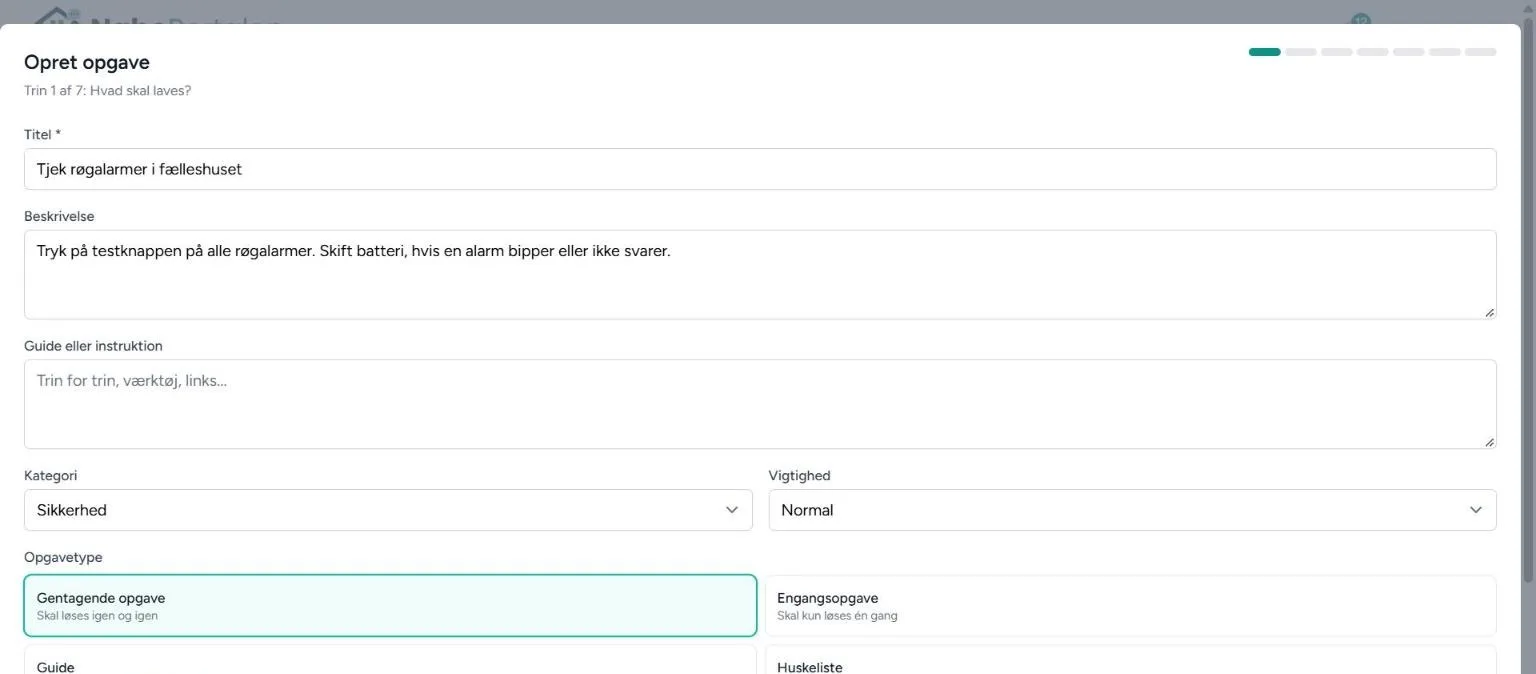The height and width of the screenshot is (674, 1536).
Task: Select the Gentagende opgave task type
Action: pos(390,606)
